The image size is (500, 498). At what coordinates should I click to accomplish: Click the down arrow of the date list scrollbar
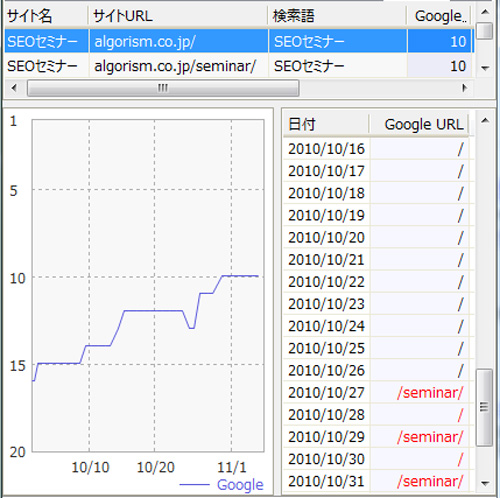pyautogui.click(x=485, y=483)
